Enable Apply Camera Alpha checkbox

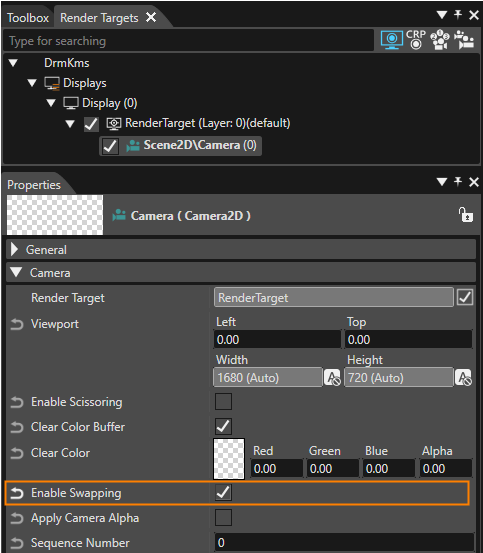coord(223,517)
